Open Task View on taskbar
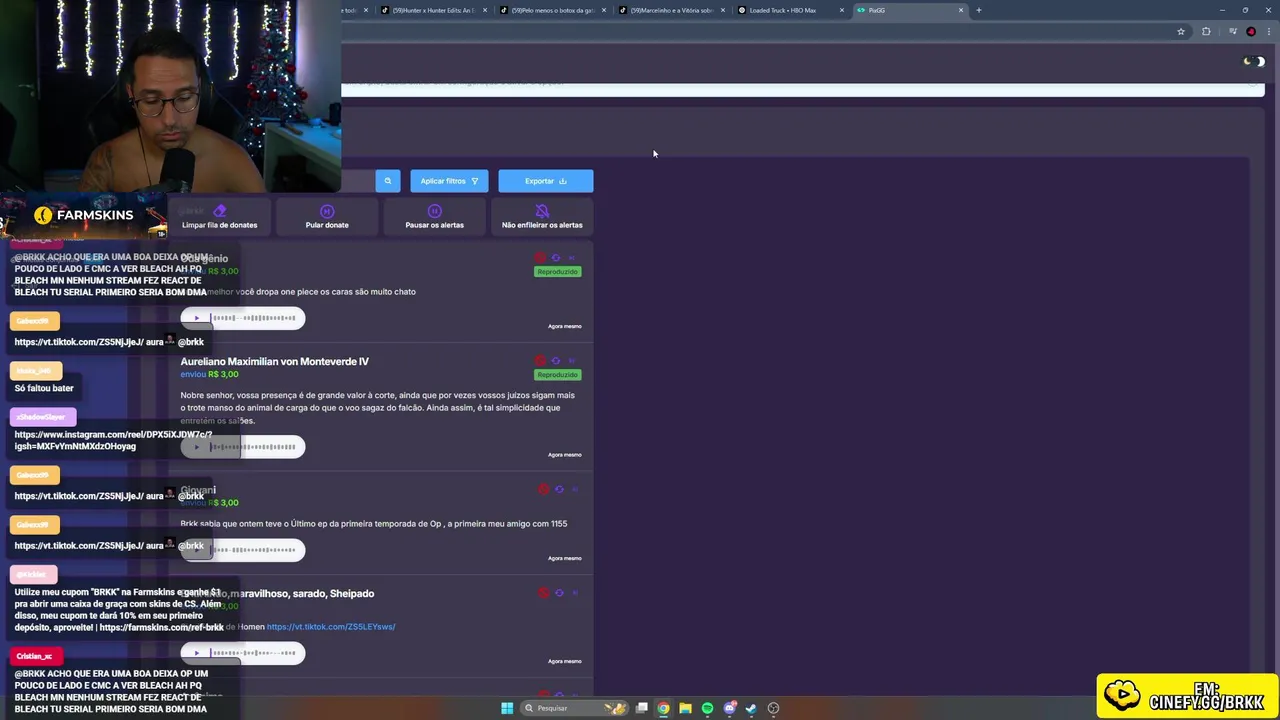 coord(642,708)
